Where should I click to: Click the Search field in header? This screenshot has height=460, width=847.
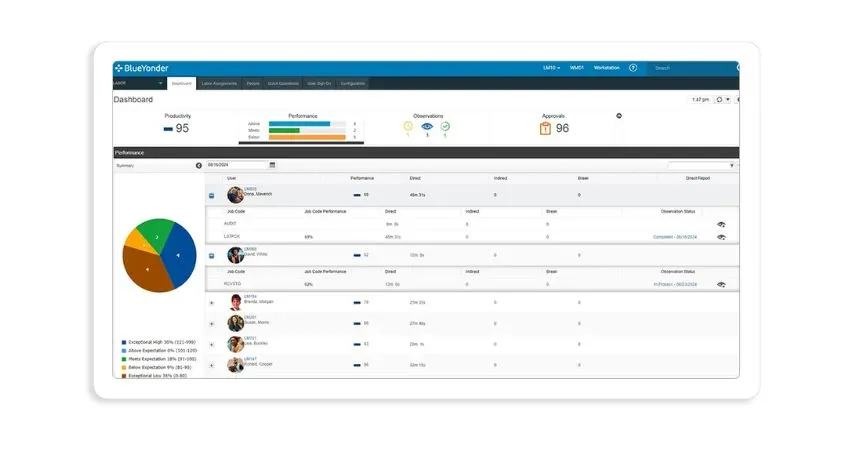(x=692, y=68)
